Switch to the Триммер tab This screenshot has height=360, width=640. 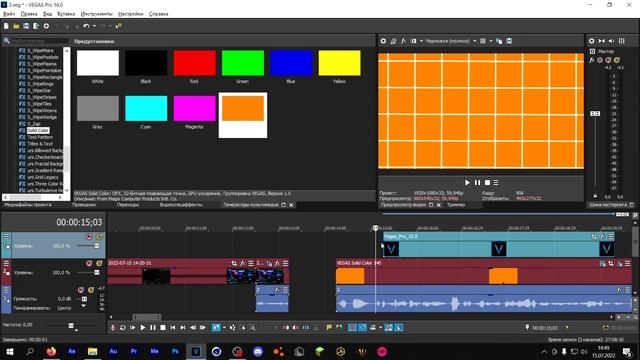pyautogui.click(x=456, y=205)
